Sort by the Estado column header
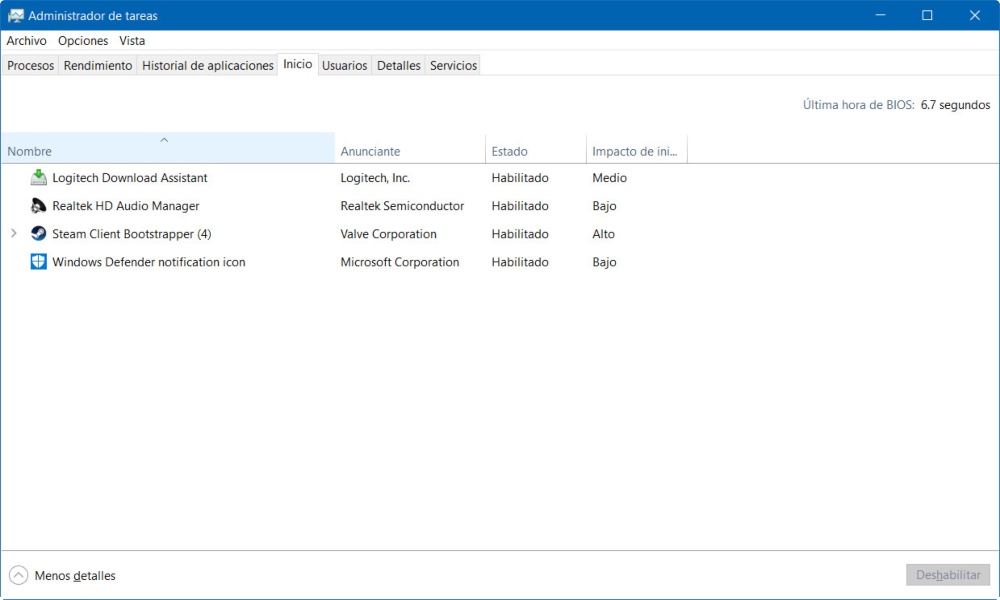This screenshot has height=600, width=1000. click(x=536, y=148)
